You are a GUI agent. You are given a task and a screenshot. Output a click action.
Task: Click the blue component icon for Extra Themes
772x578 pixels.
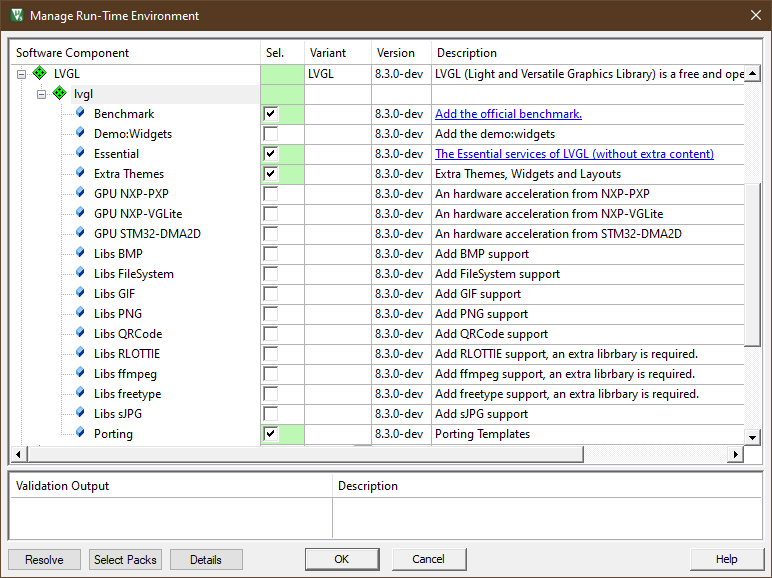tap(80, 173)
